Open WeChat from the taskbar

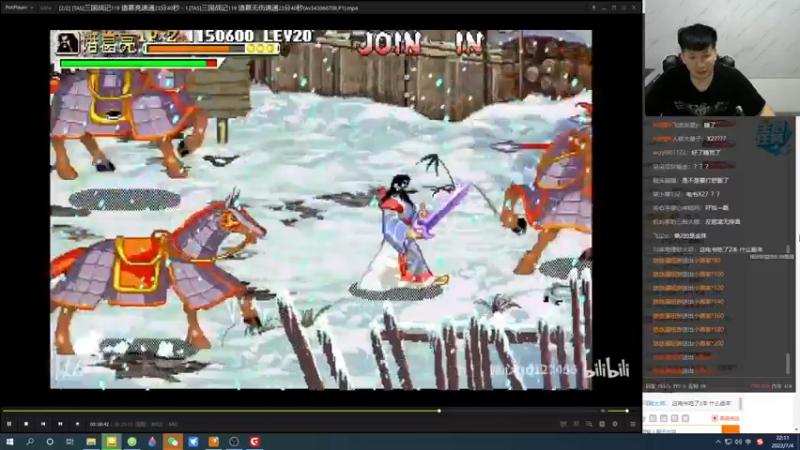(172, 442)
